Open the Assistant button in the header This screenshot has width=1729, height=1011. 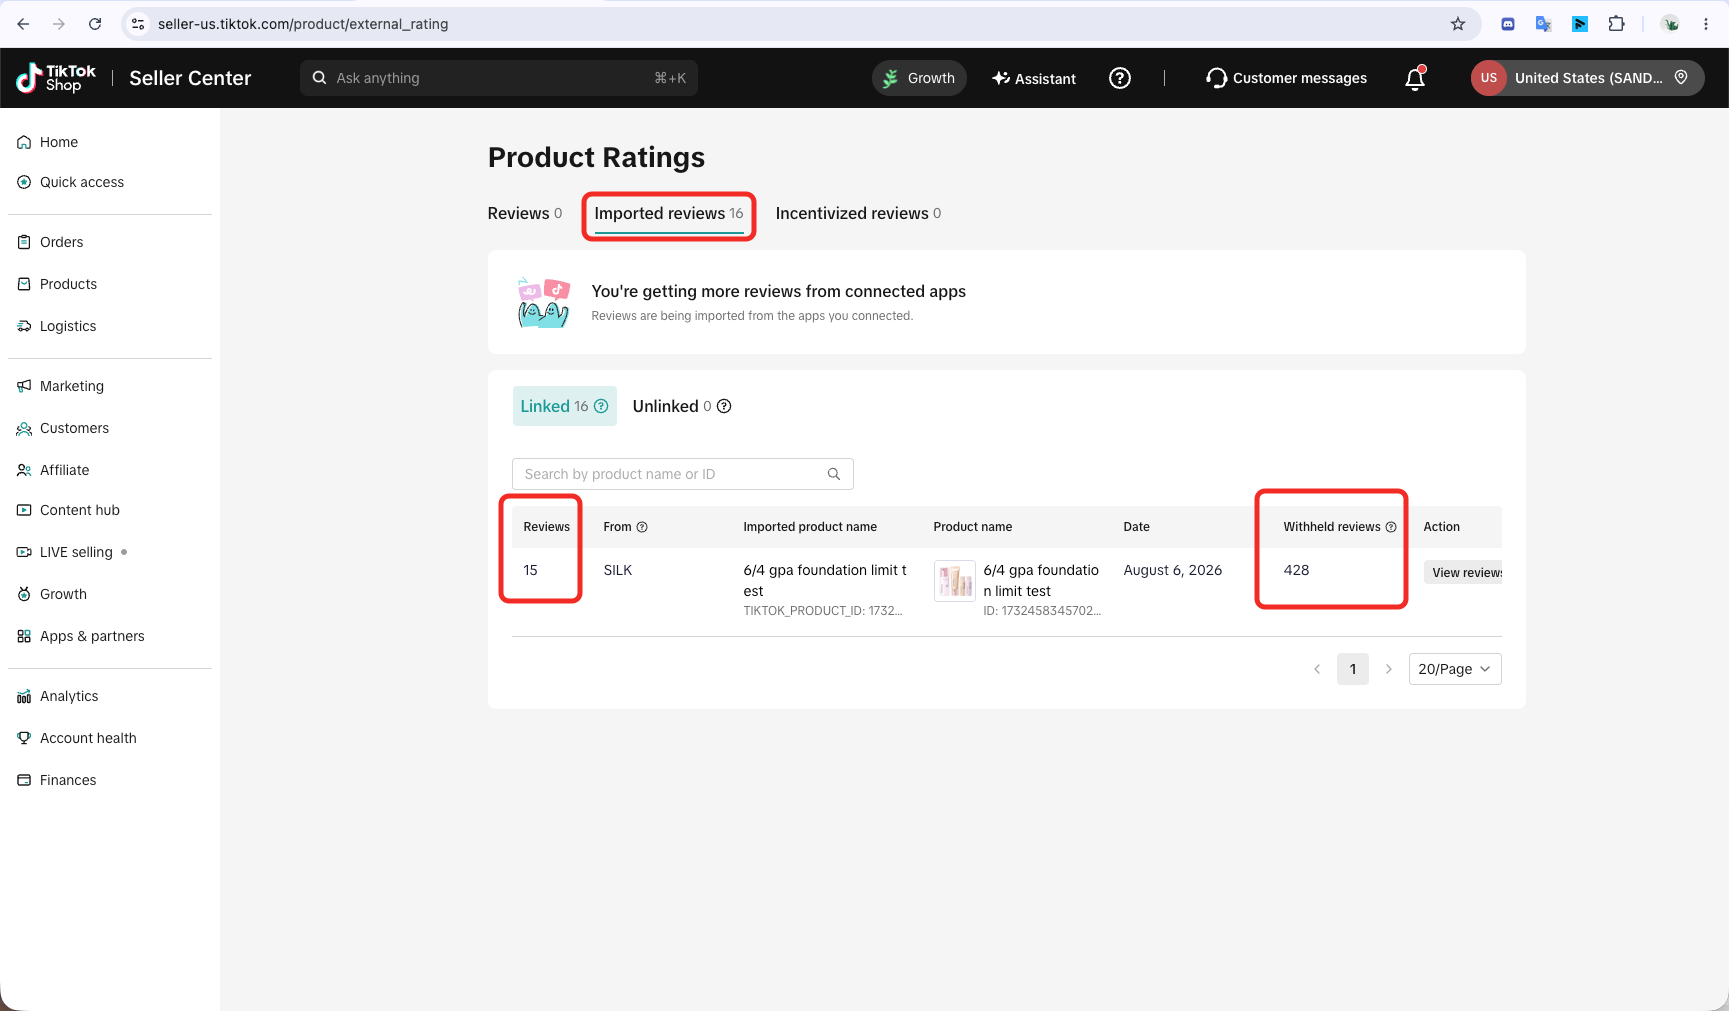(1034, 78)
